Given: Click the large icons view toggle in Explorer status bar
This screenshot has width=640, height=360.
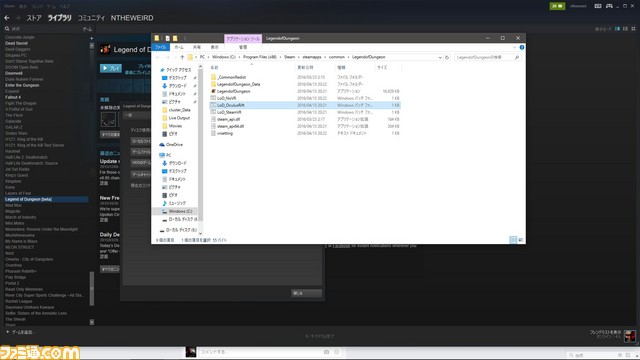Looking at the screenshot, I should coord(520,240).
